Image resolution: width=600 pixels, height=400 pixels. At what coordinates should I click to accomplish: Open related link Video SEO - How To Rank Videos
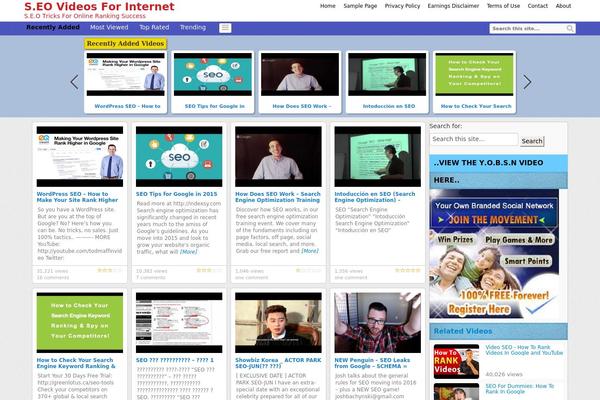pyautogui.click(x=524, y=350)
